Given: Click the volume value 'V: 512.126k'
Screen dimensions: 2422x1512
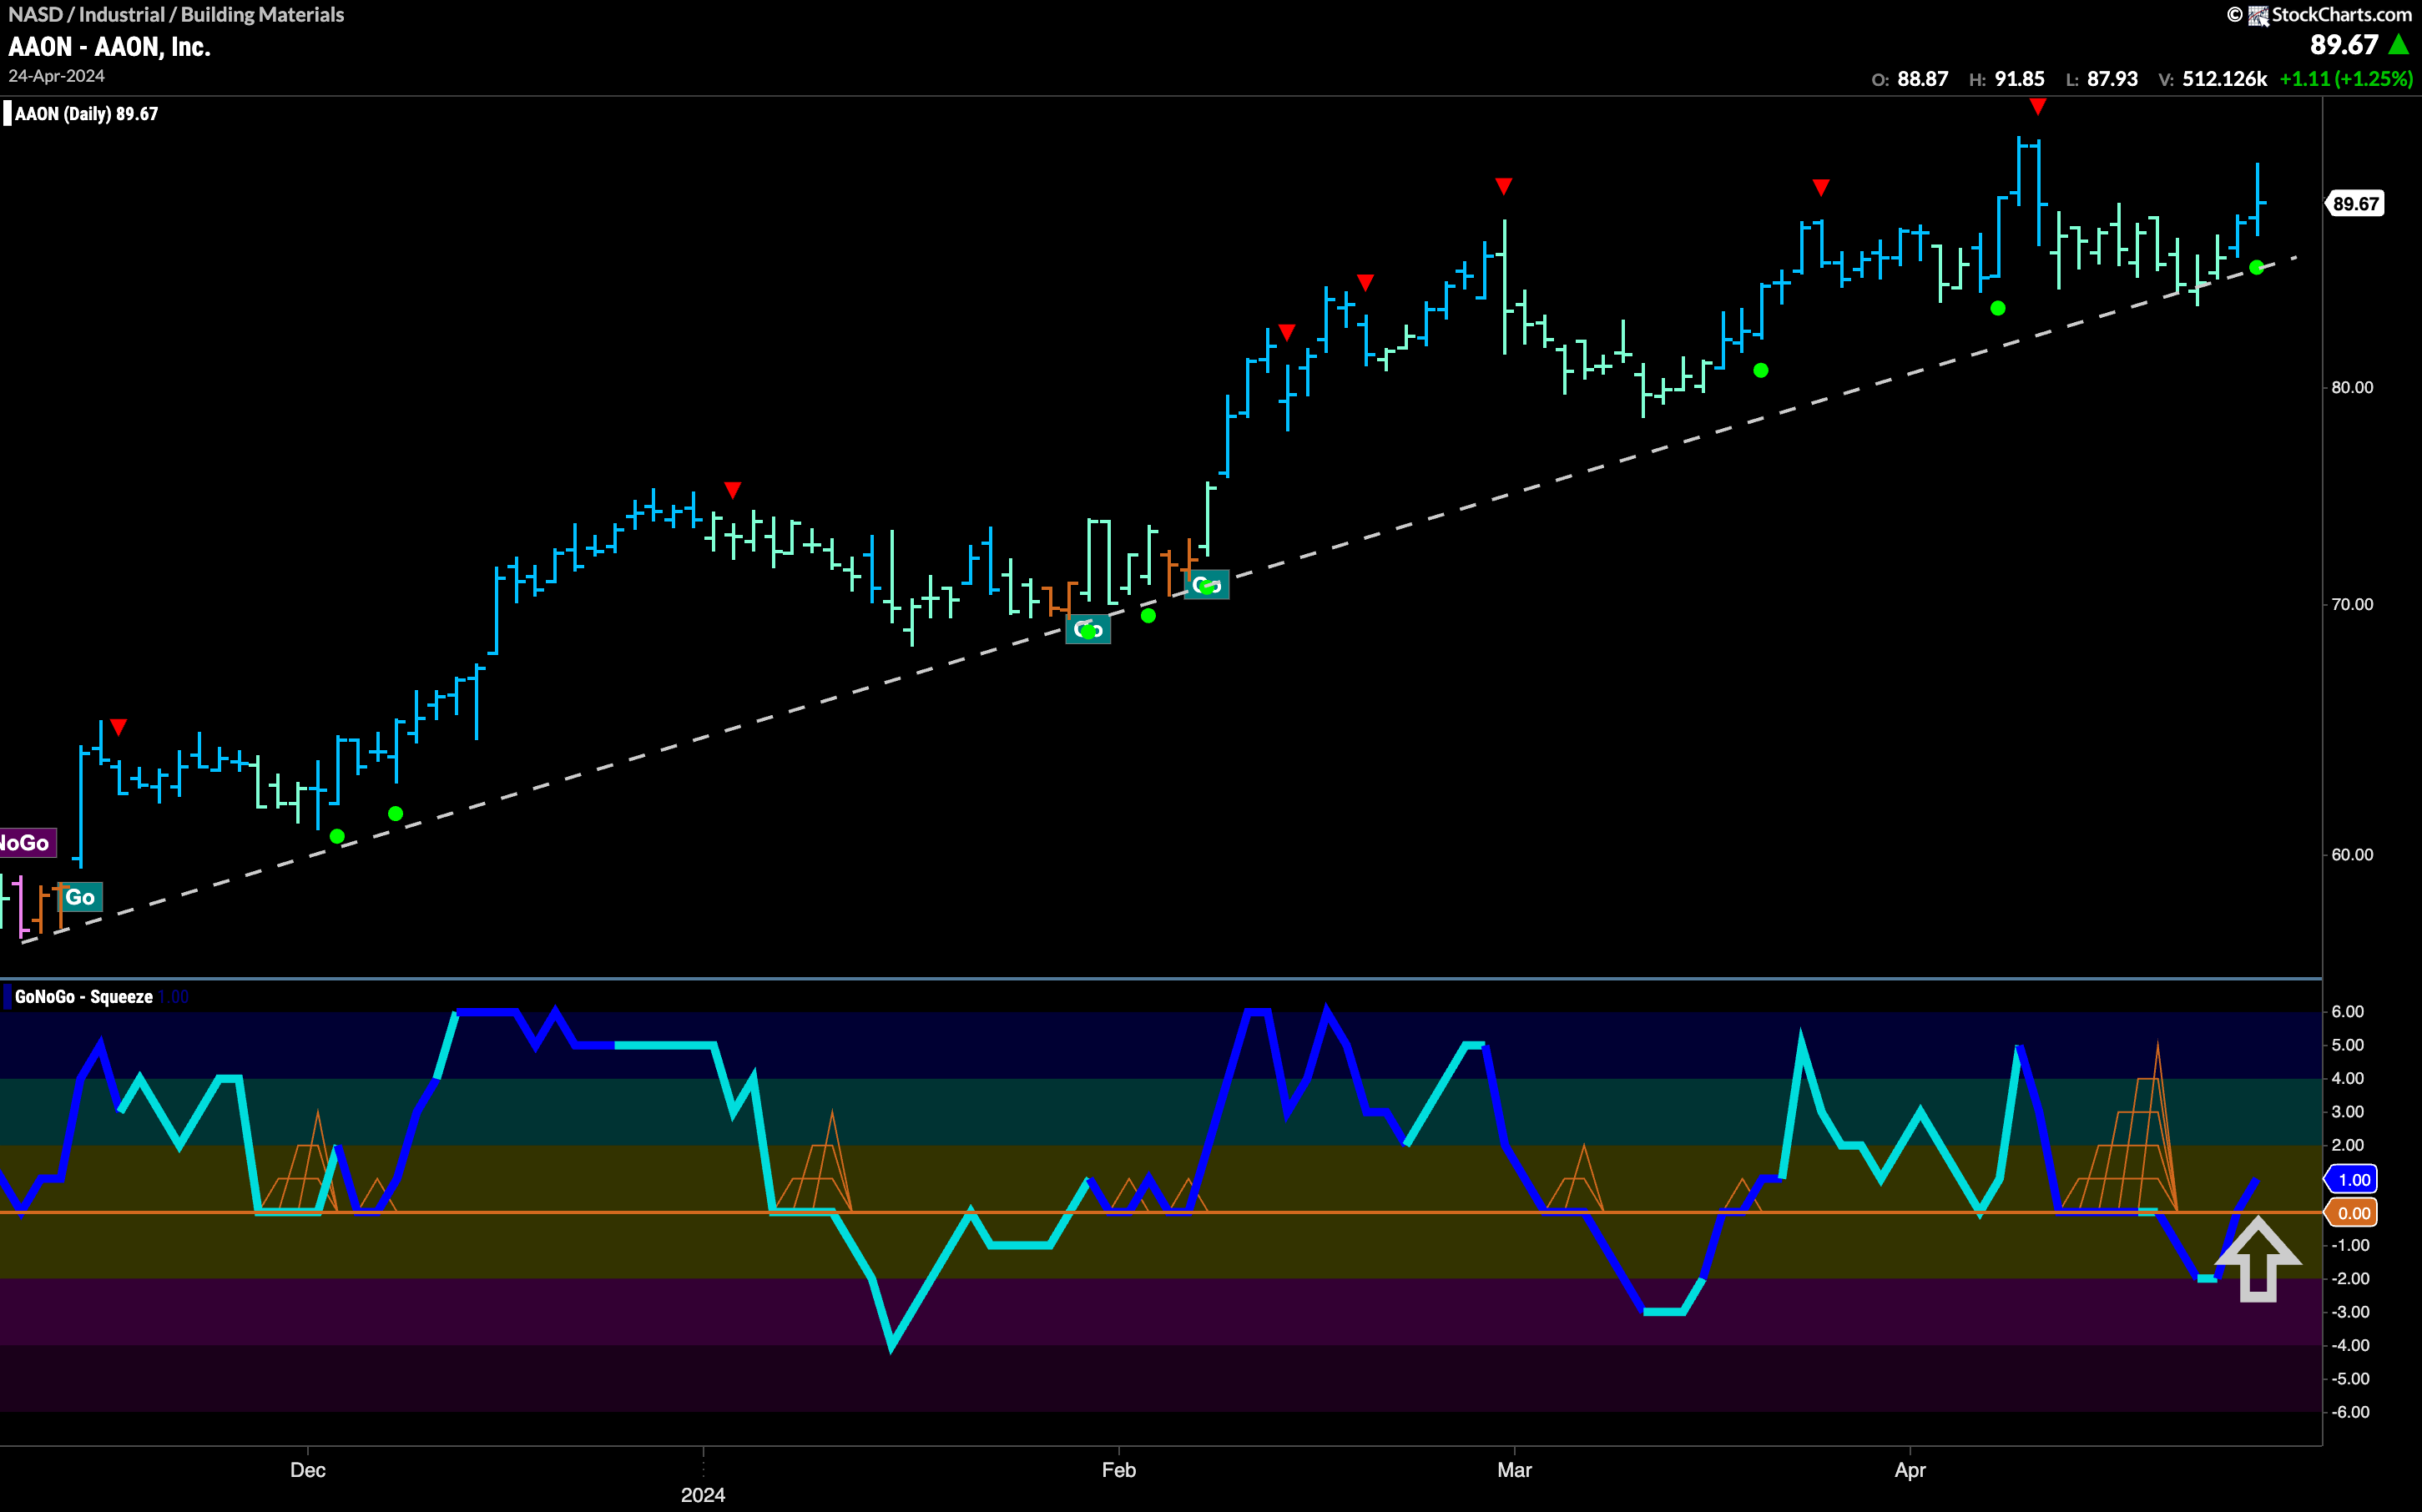Looking at the screenshot, I should [2213, 79].
